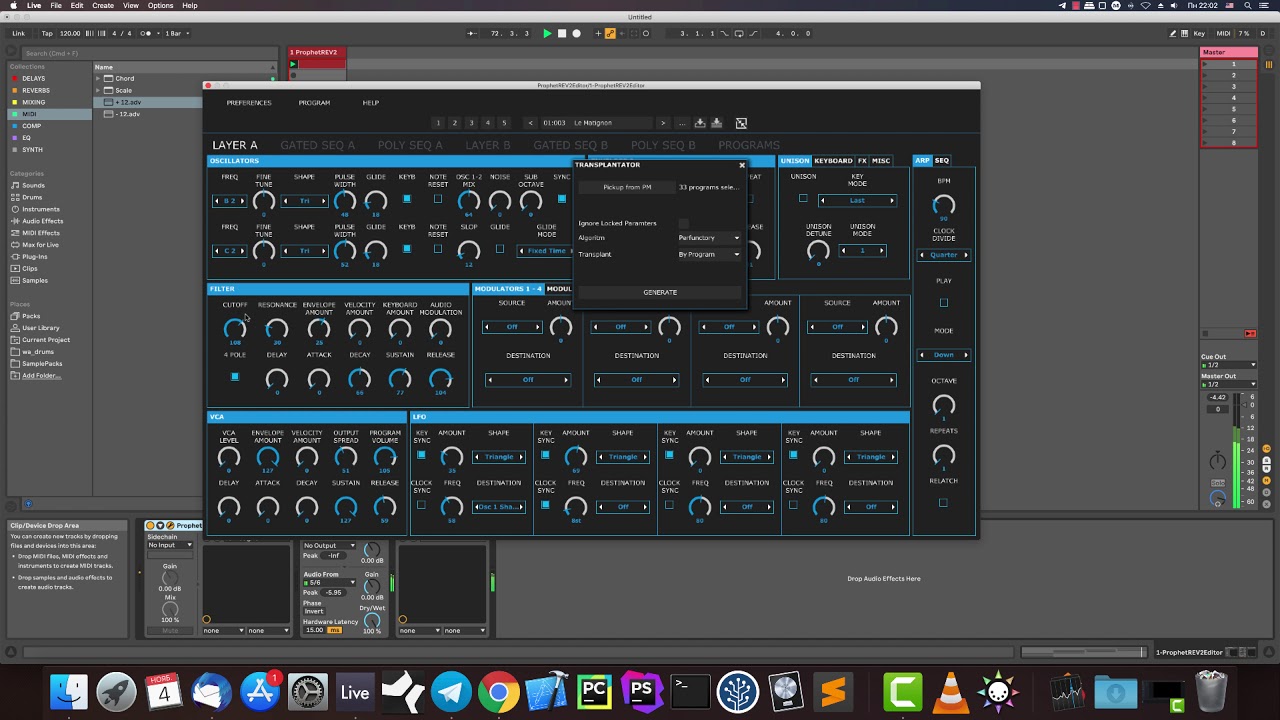Toggle the Automation Arm button in transport
Image resolution: width=1280 pixels, height=720 pixels.
coord(610,33)
